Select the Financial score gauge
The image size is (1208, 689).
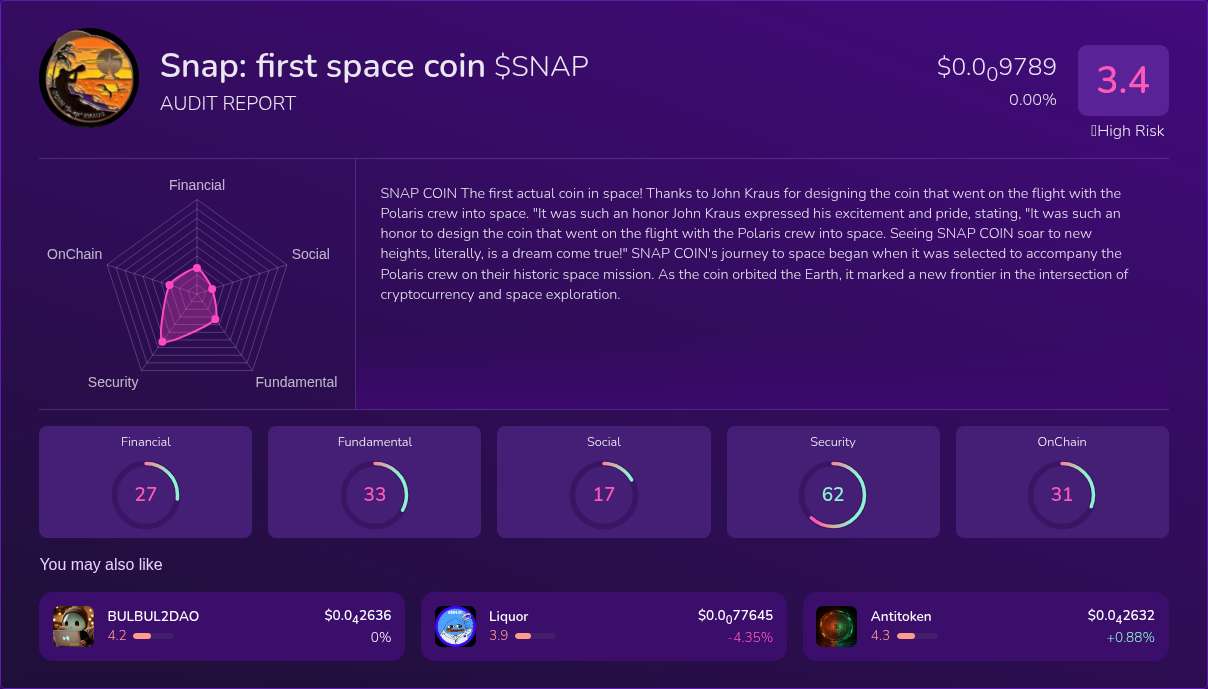coord(146,494)
